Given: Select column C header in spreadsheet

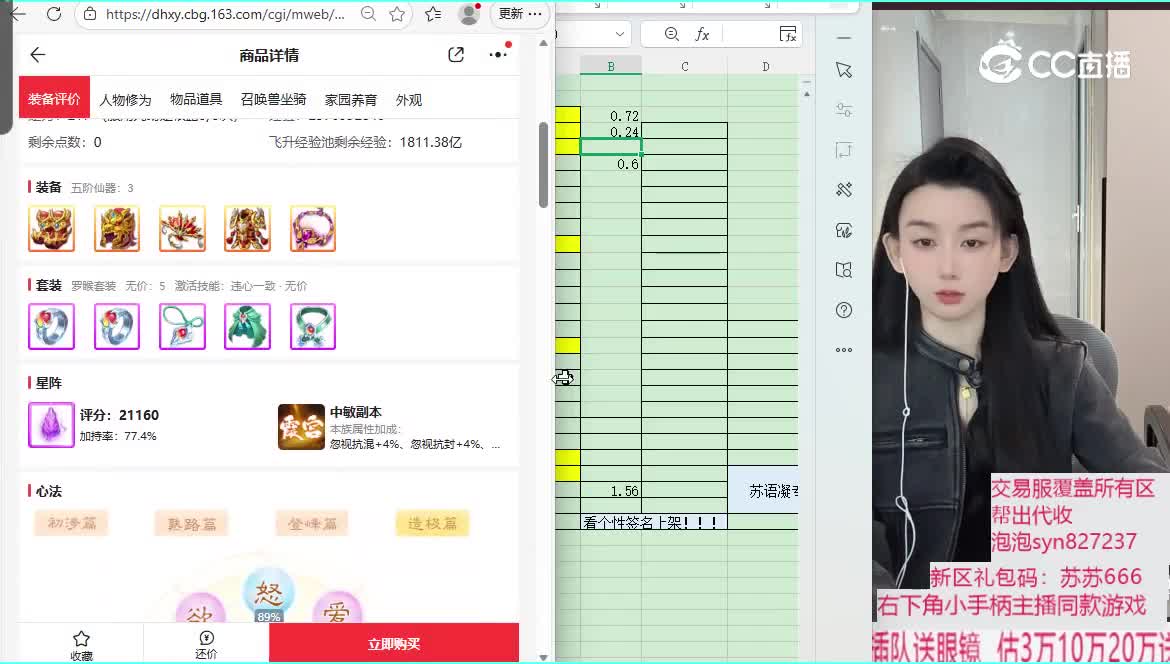Looking at the screenshot, I should [684, 66].
